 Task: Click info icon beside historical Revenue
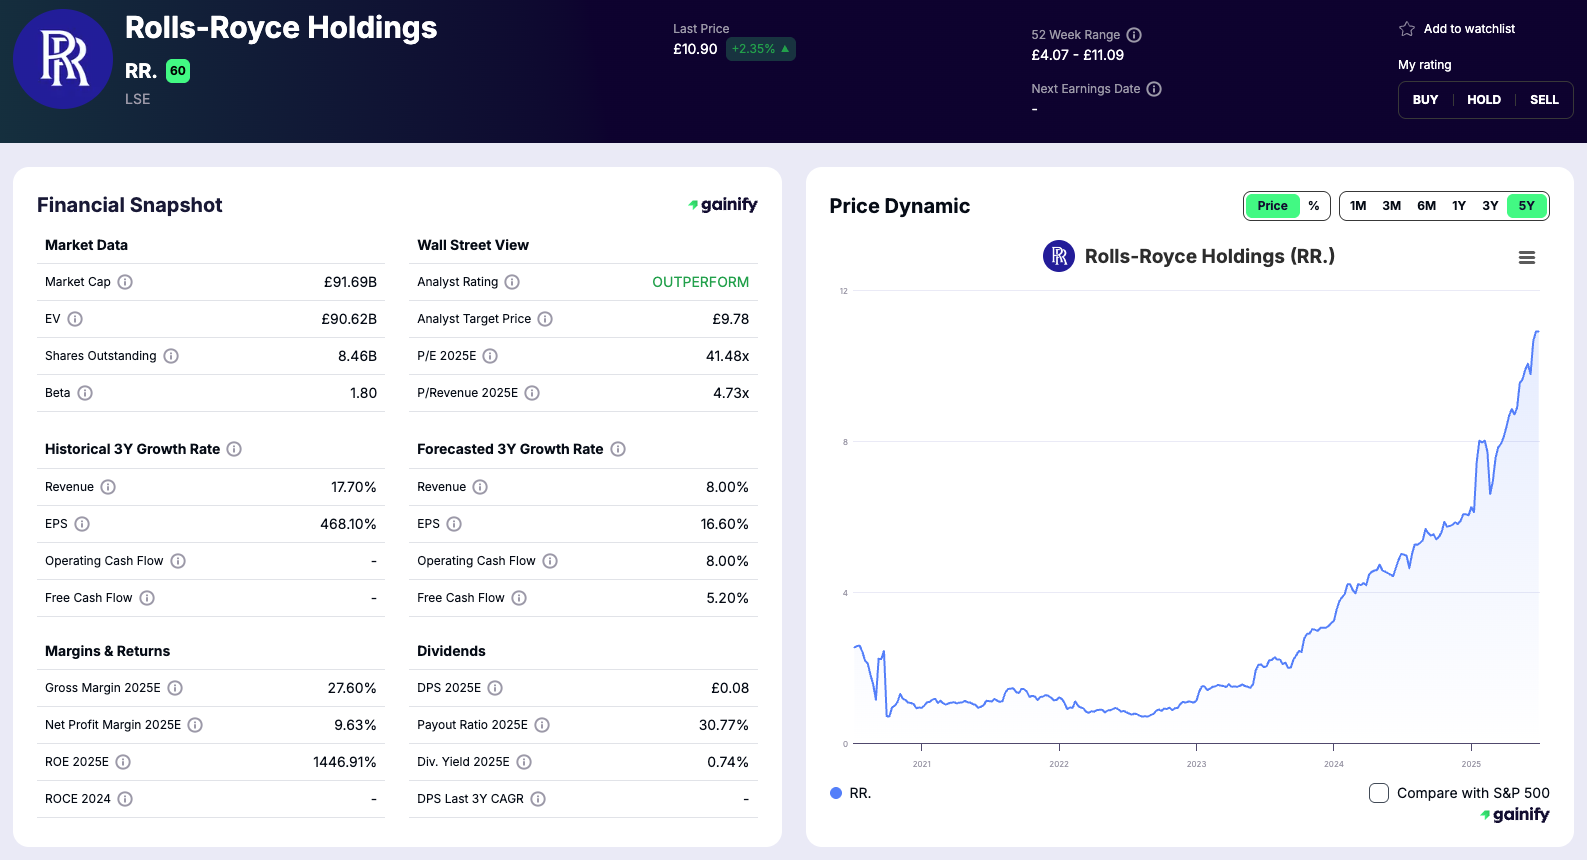click(108, 487)
